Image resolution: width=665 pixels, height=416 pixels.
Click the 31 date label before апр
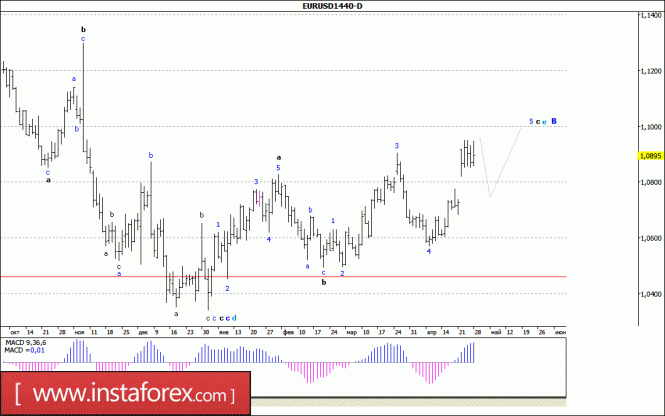click(x=414, y=332)
